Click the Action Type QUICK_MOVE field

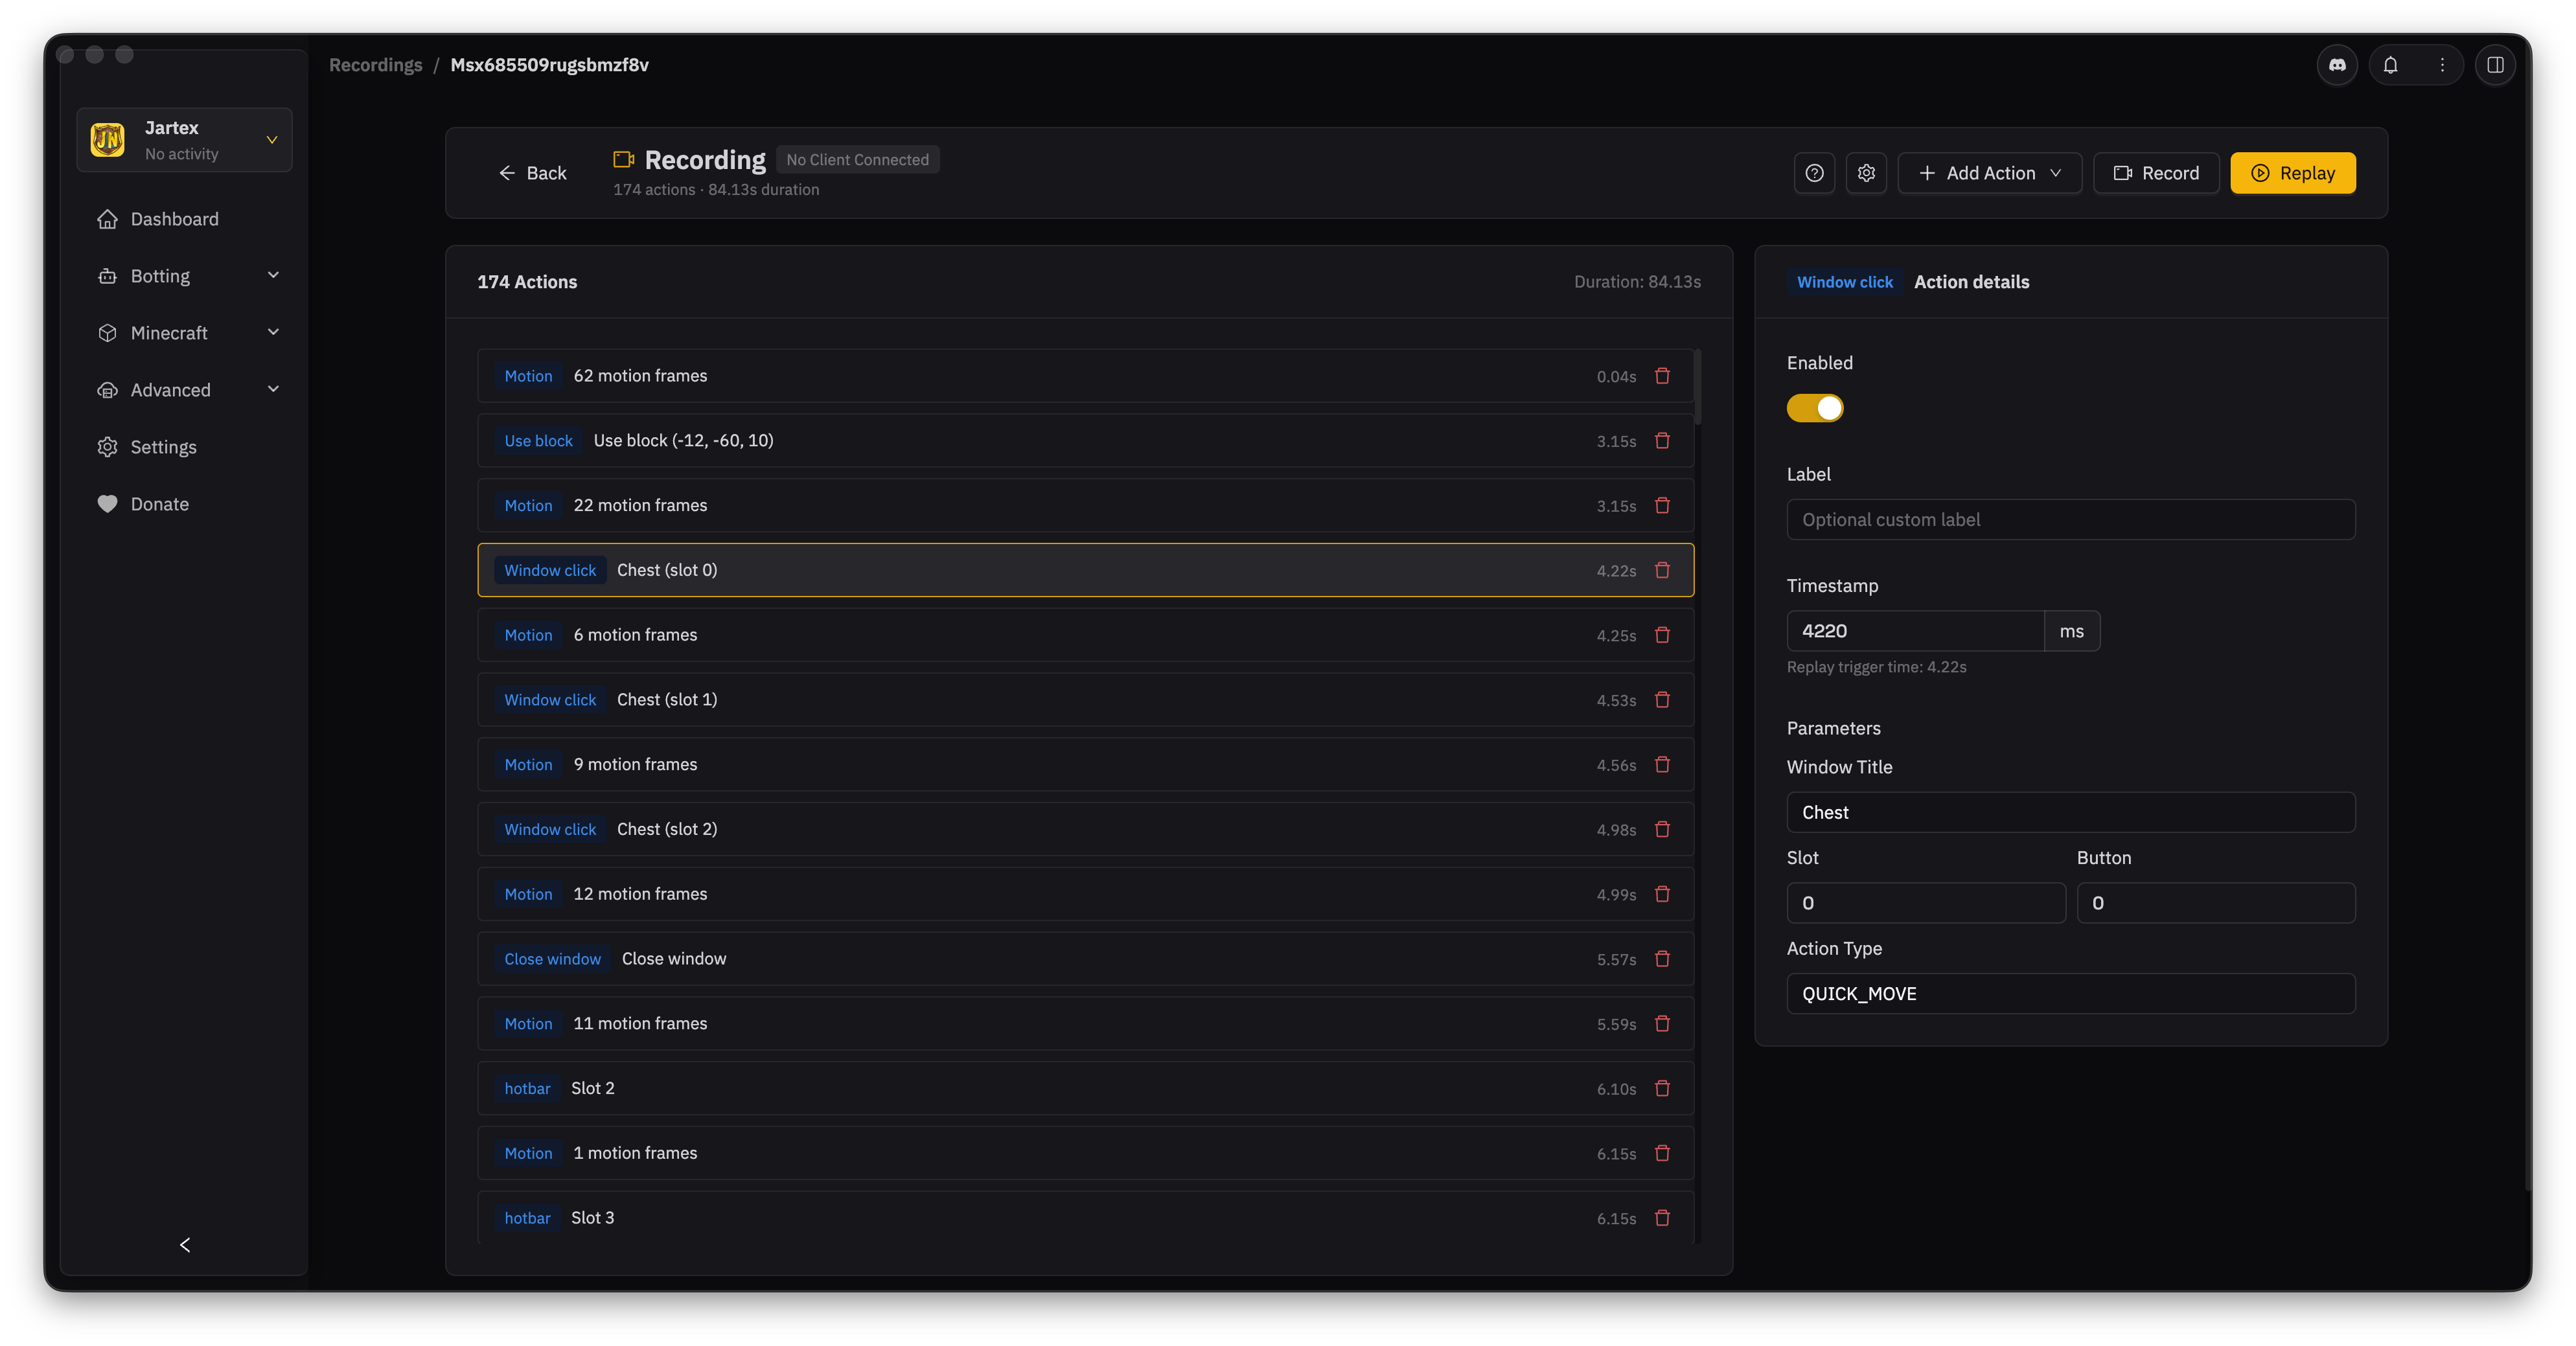click(2070, 994)
